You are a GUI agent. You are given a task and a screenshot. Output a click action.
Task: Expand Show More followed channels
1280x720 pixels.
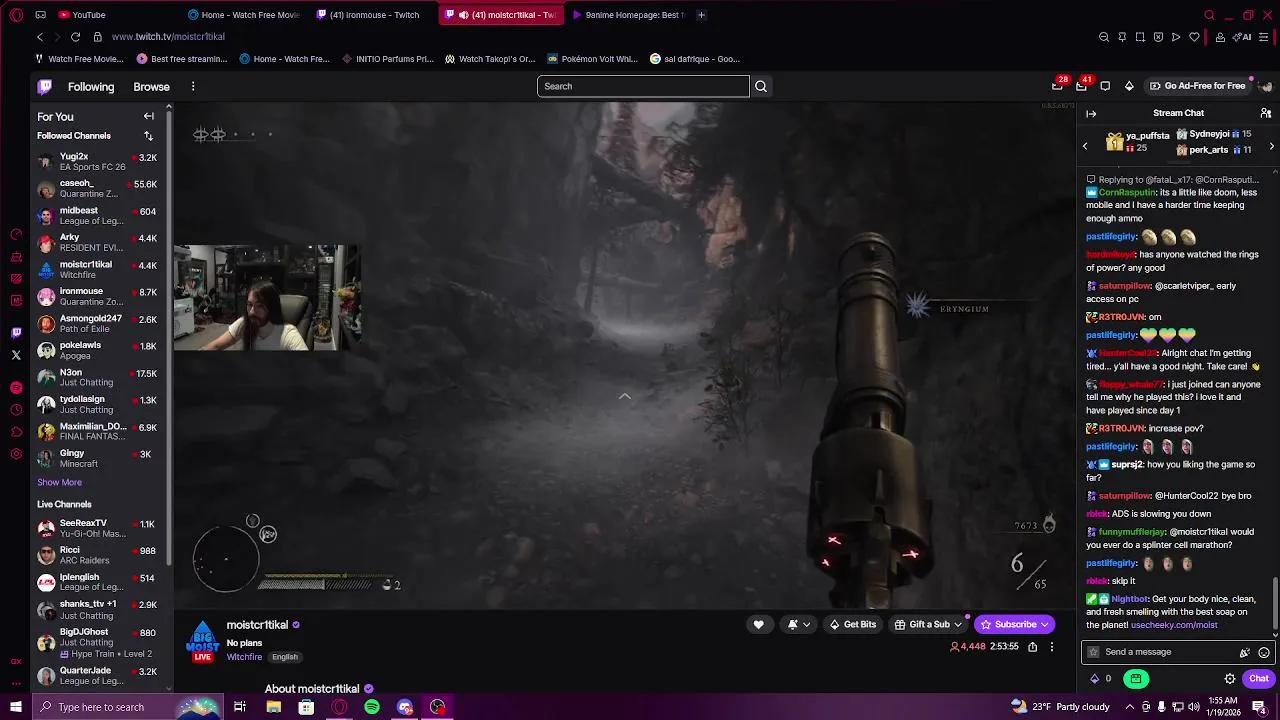point(59,482)
